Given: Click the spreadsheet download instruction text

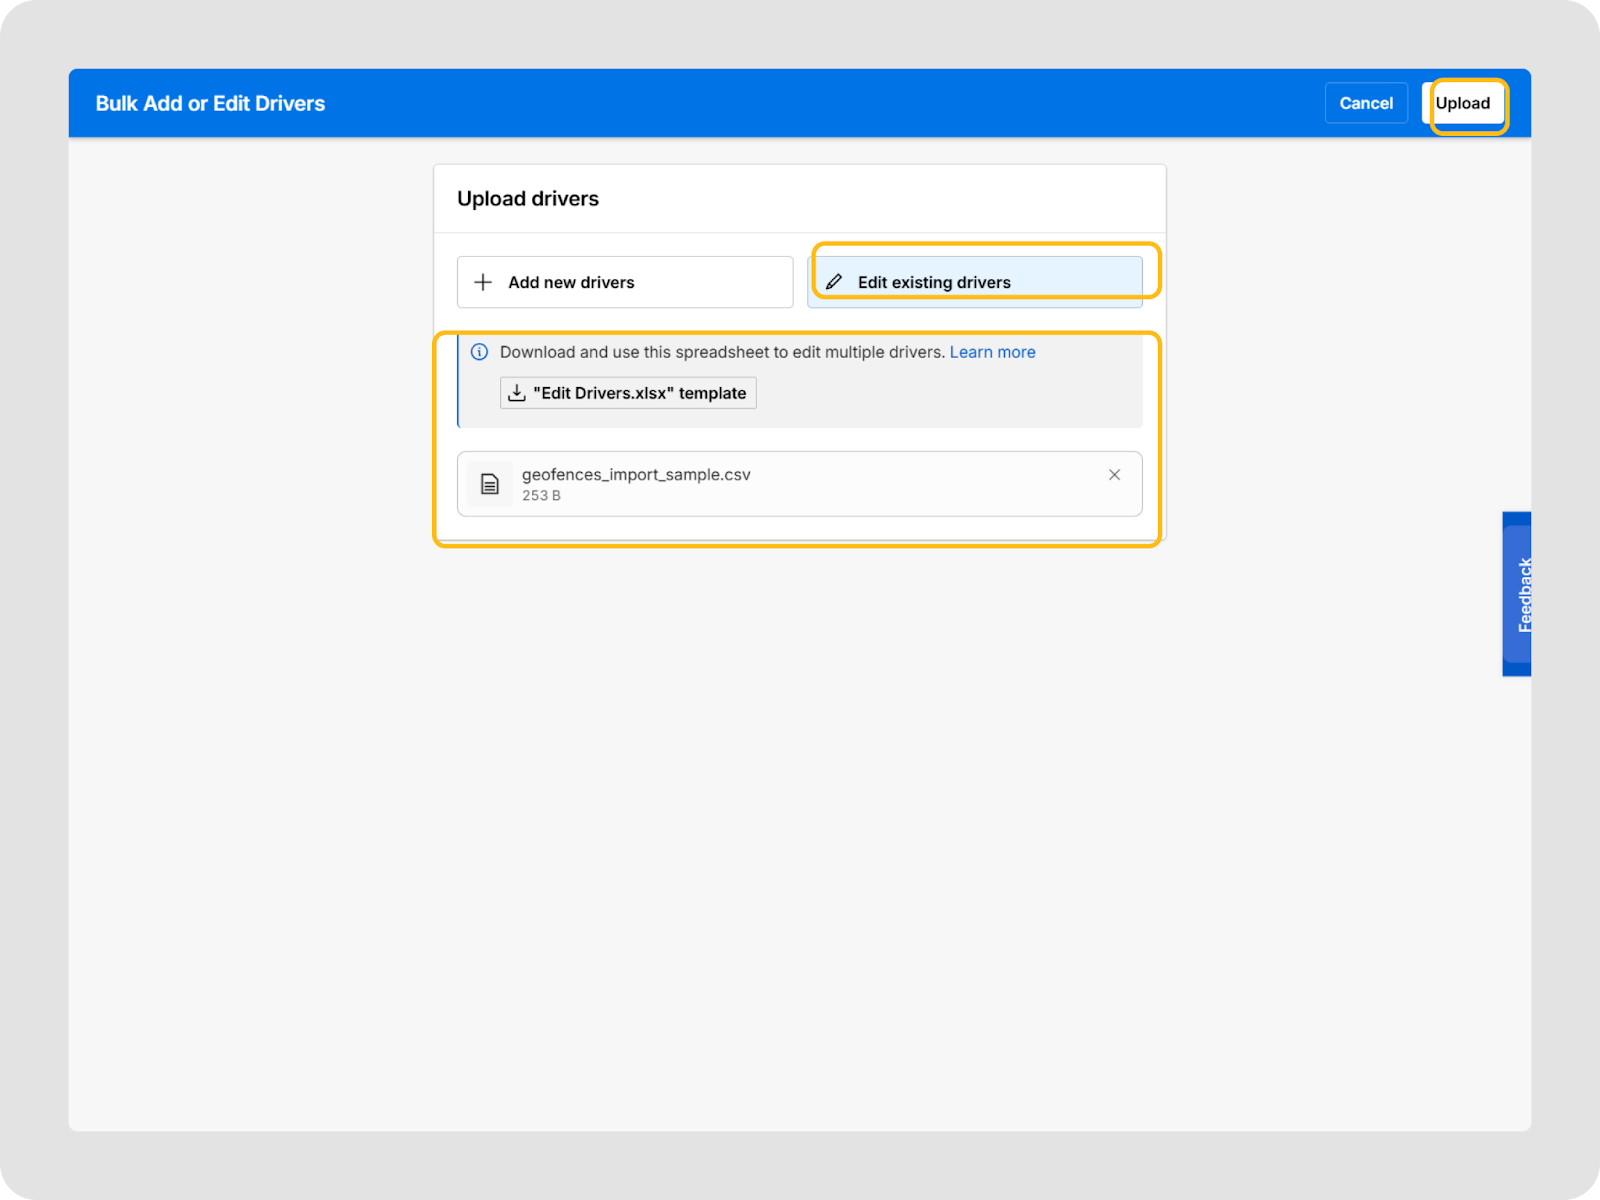Looking at the screenshot, I should (721, 352).
